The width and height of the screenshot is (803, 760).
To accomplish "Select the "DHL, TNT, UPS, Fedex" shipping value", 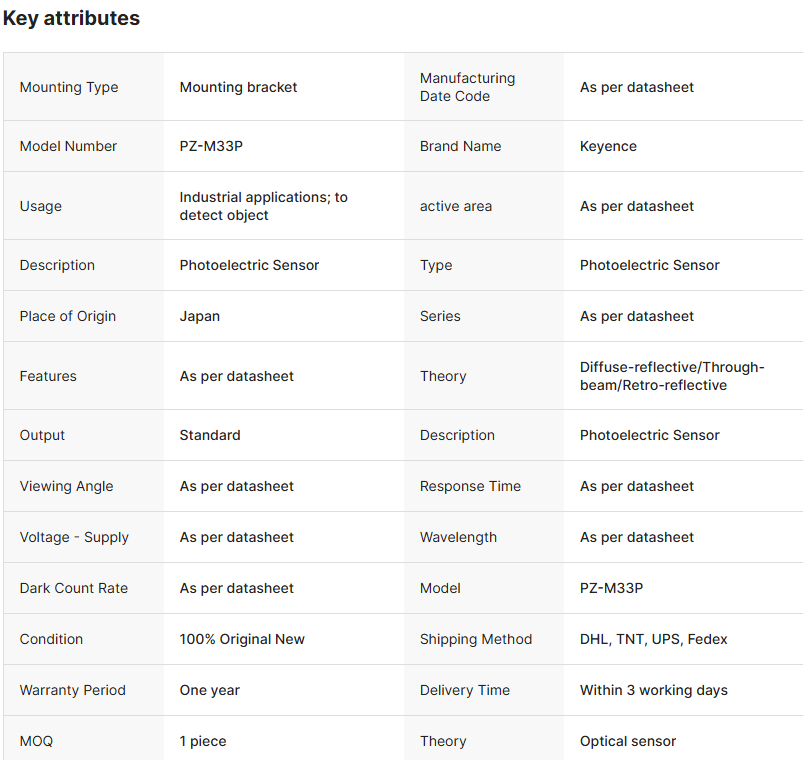I will tap(654, 639).
